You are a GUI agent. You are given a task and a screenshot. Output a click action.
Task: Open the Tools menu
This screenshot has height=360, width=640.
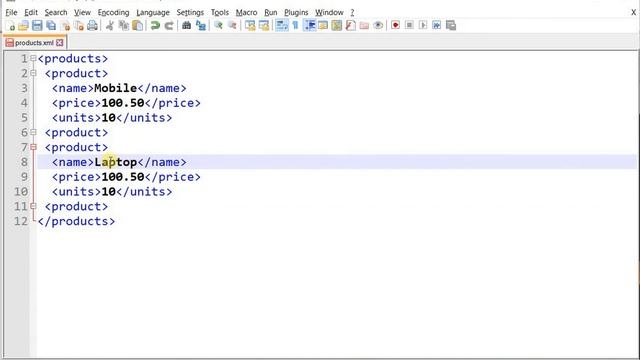[220, 13]
